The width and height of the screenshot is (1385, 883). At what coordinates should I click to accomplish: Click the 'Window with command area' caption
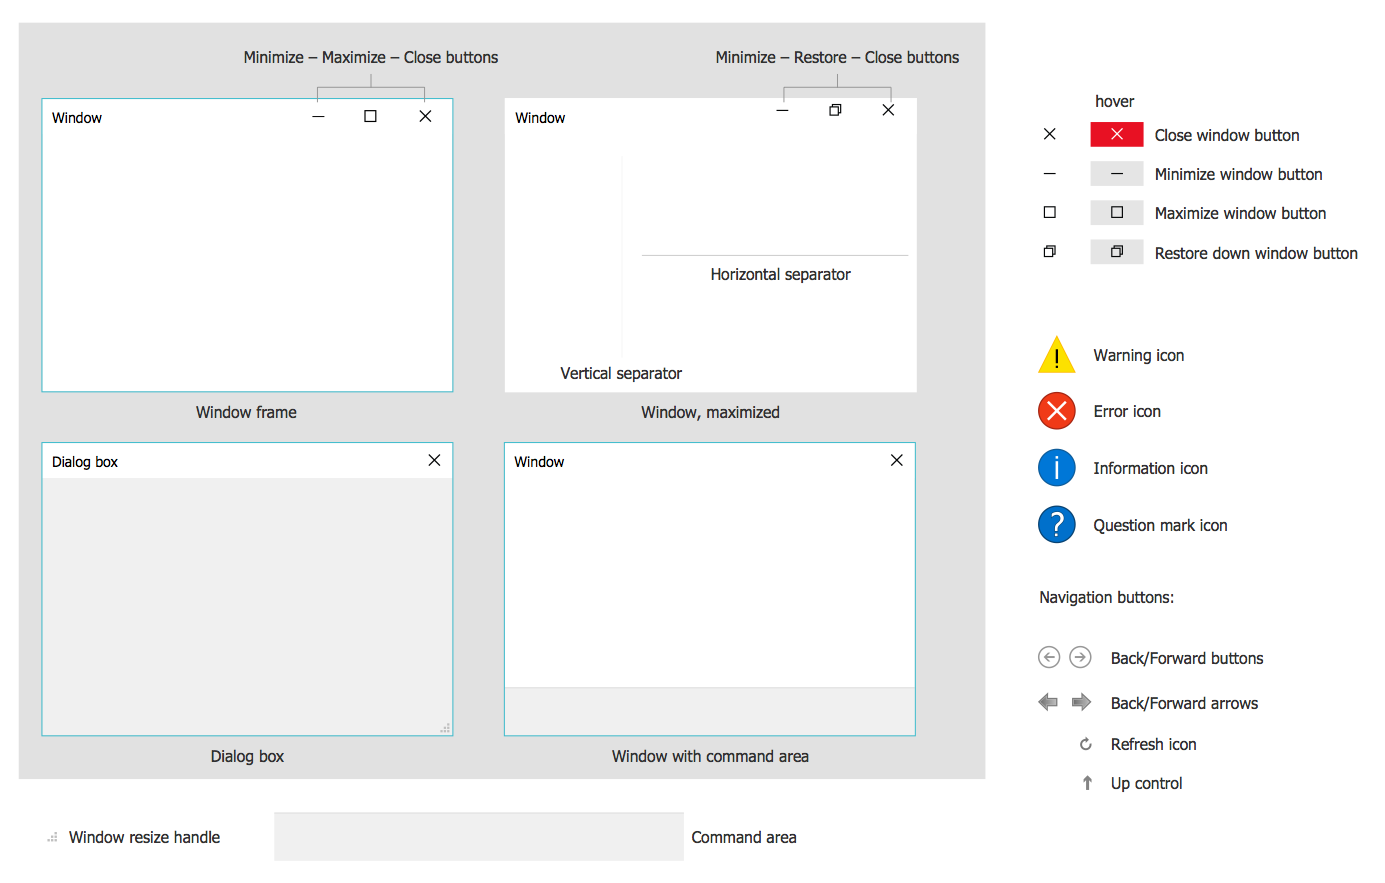[710, 756]
